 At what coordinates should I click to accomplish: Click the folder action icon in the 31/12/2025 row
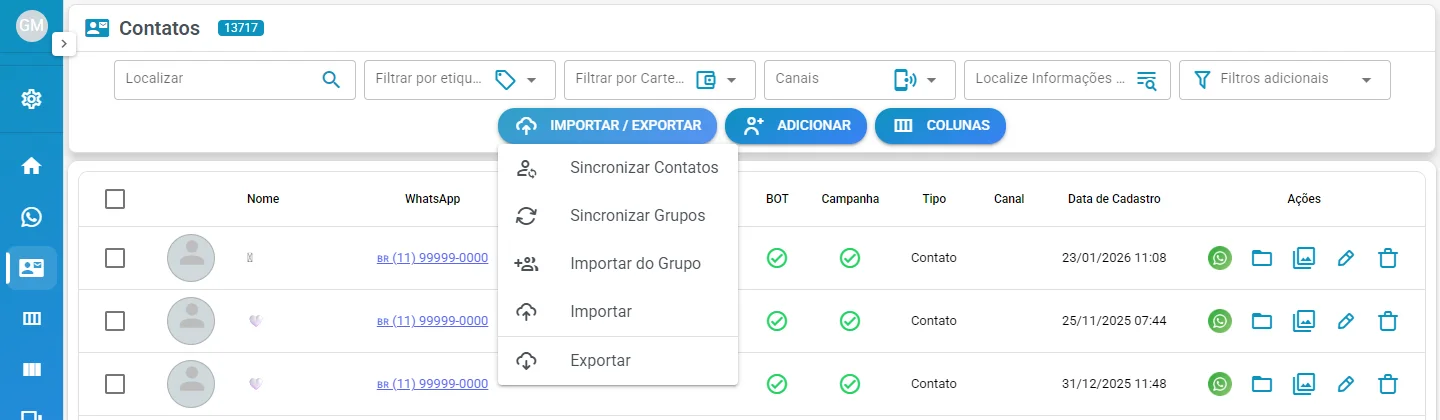pyautogui.click(x=1262, y=384)
